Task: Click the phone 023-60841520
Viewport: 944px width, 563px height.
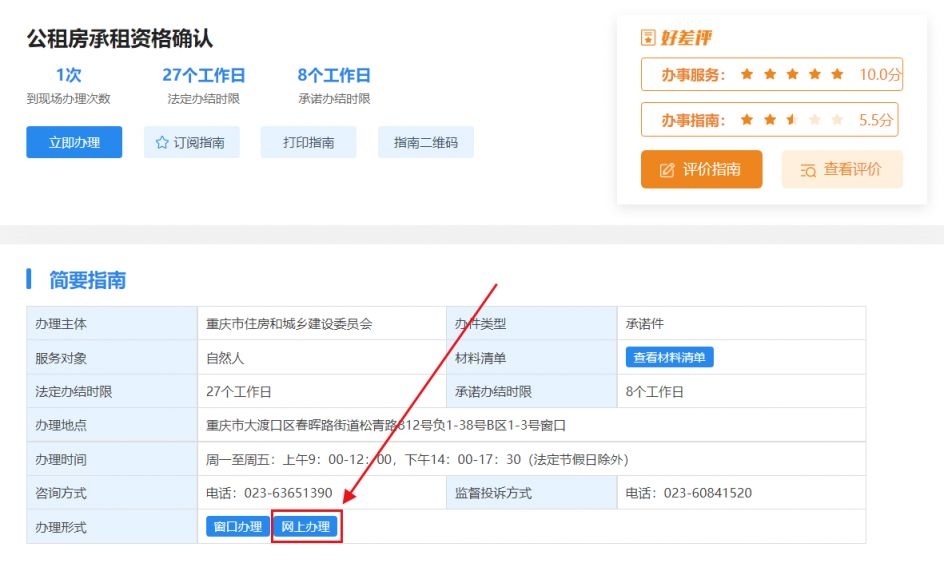Action: (x=708, y=493)
